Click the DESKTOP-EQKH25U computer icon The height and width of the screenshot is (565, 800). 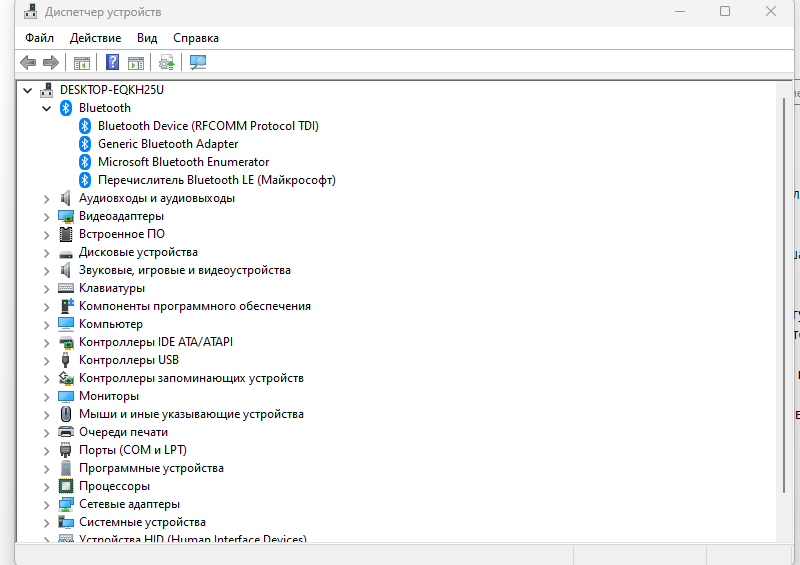[x=46, y=90]
